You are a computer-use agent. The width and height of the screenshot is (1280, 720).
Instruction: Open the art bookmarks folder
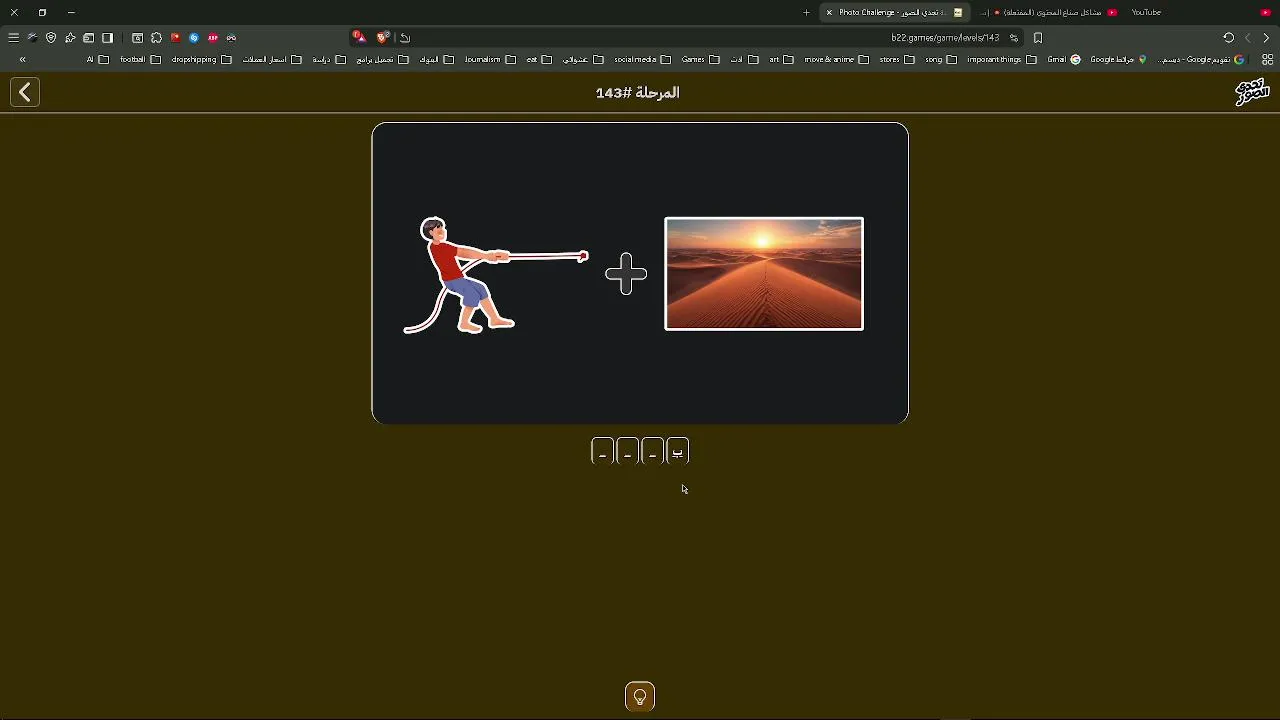(781, 60)
